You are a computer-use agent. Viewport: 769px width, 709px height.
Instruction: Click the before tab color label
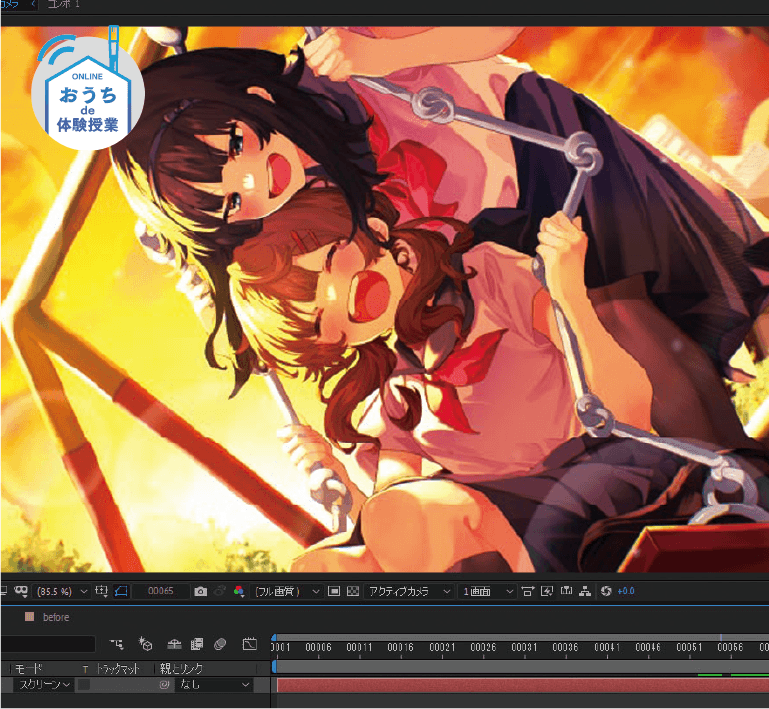point(29,617)
